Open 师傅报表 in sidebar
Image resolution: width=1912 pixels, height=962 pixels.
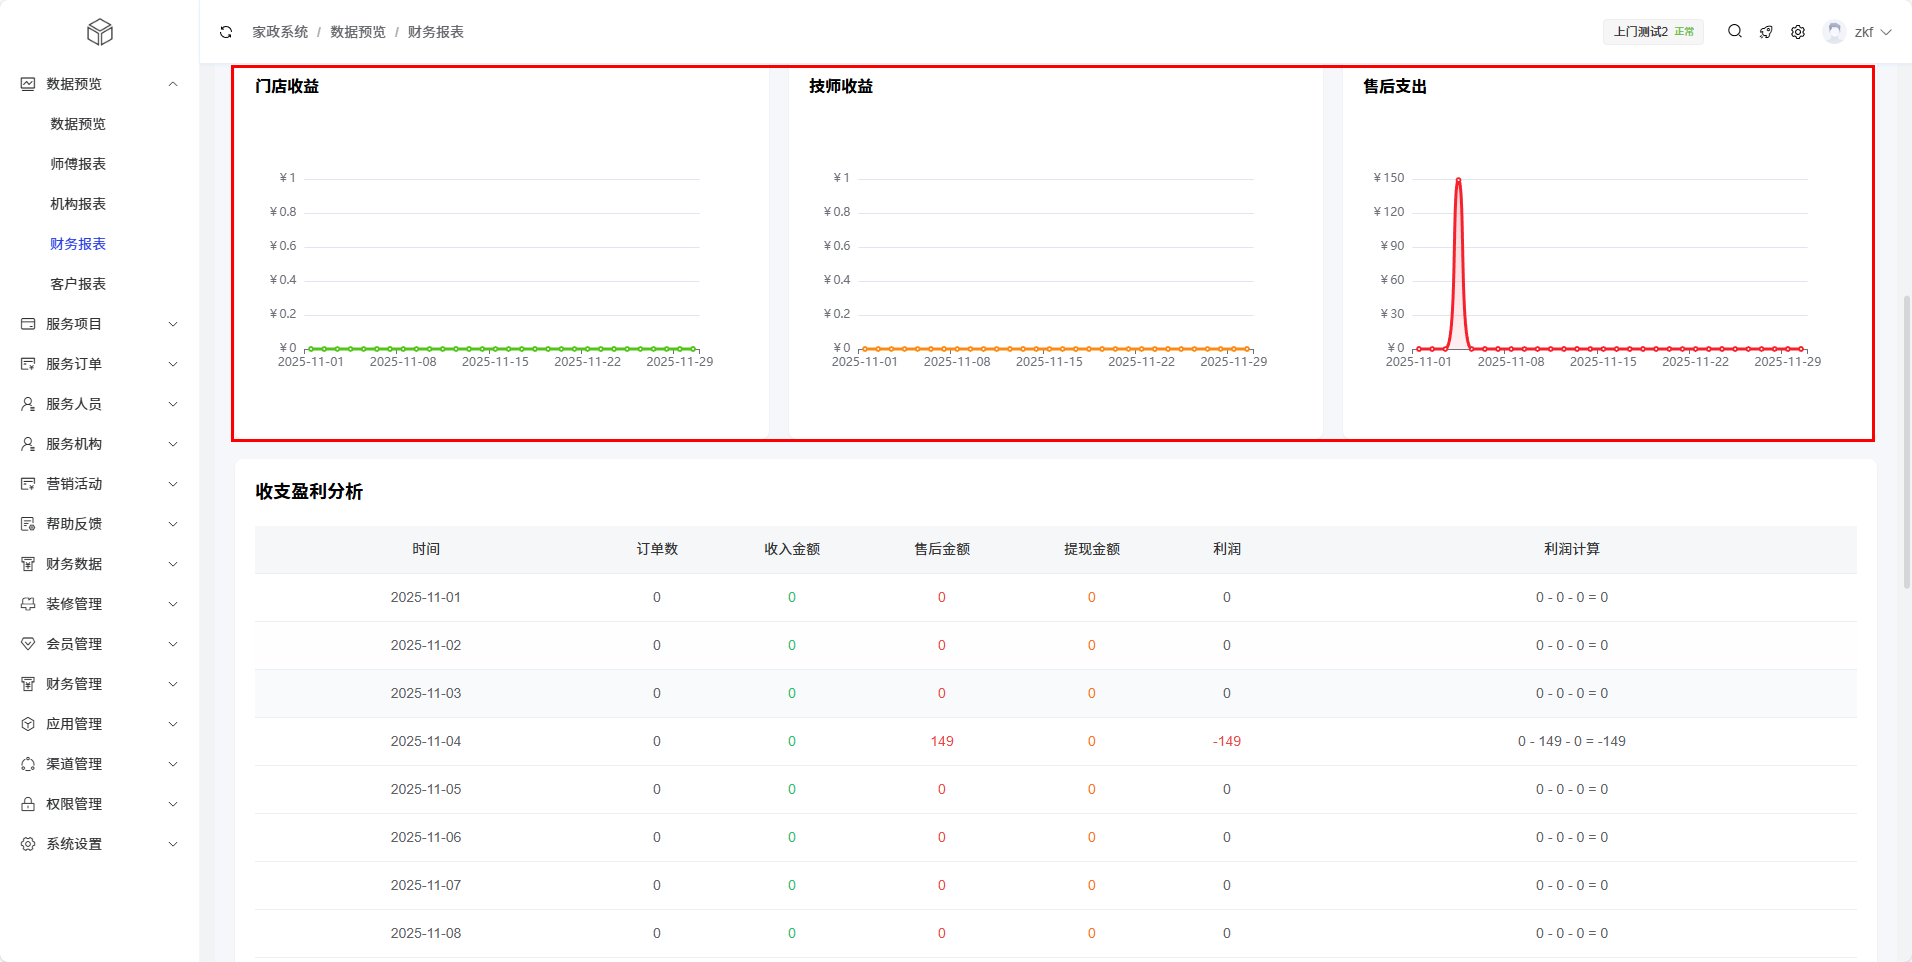pyautogui.click(x=78, y=164)
